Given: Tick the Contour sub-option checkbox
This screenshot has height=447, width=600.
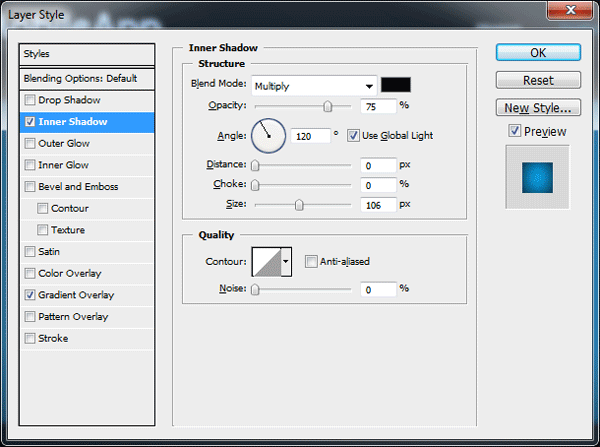Looking at the screenshot, I should (42, 209).
